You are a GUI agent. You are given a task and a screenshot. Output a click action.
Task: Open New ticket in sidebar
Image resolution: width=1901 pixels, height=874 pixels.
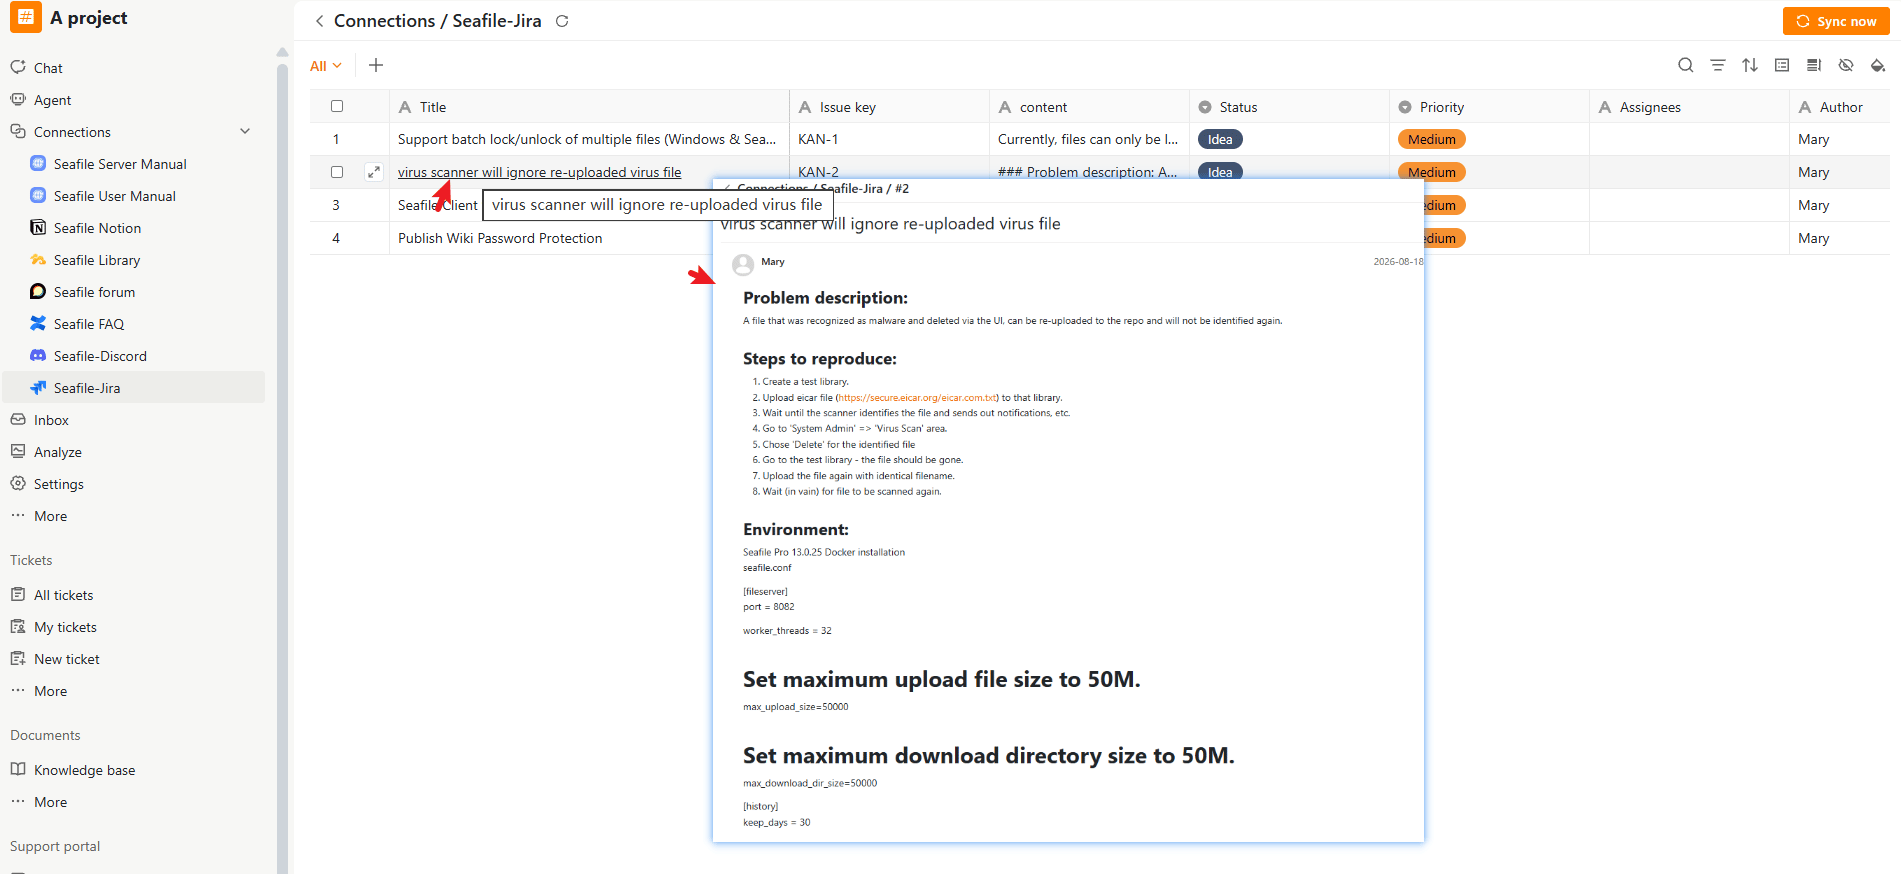tap(67, 659)
